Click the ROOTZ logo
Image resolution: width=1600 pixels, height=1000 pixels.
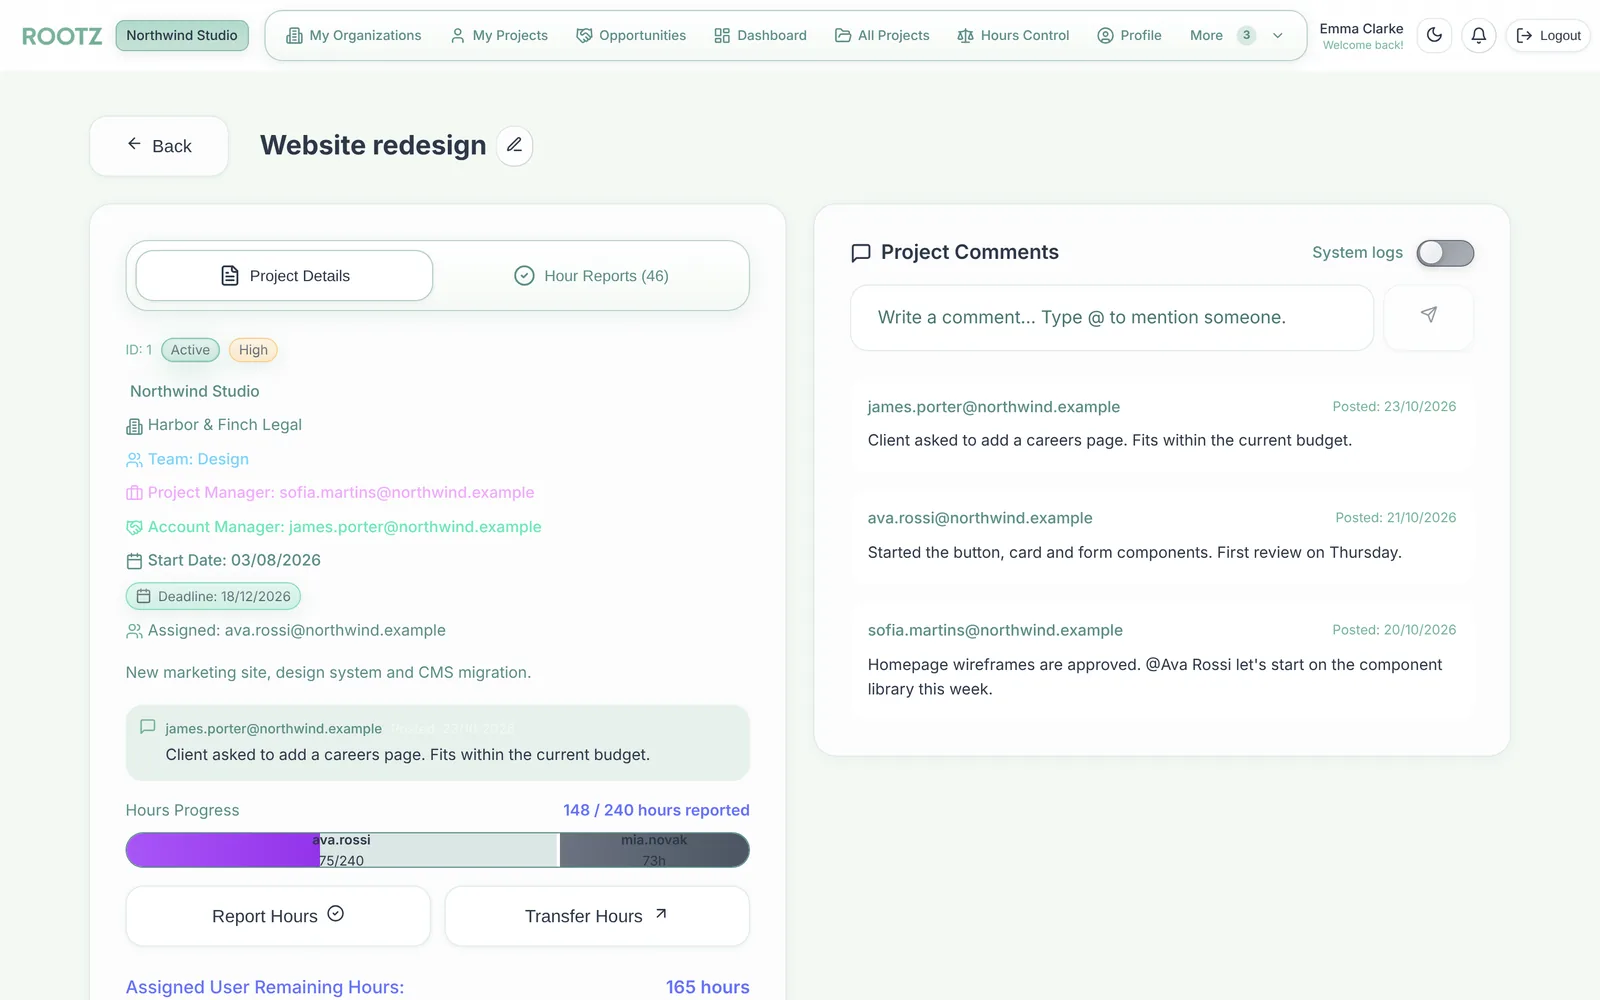pyautogui.click(x=62, y=36)
